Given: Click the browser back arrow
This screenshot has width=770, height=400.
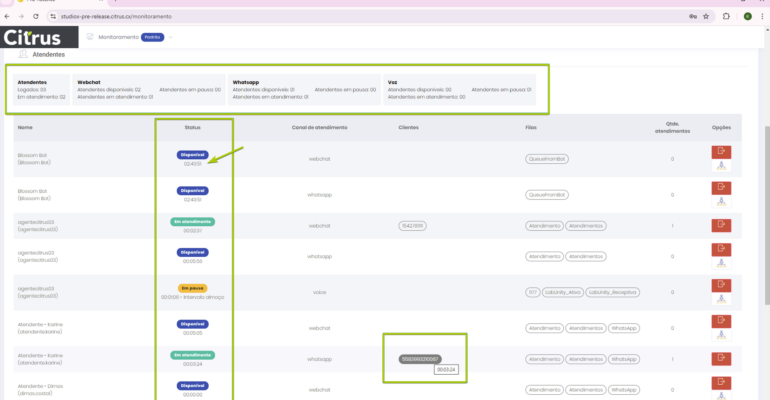Looking at the screenshot, I should pyautogui.click(x=8, y=16).
